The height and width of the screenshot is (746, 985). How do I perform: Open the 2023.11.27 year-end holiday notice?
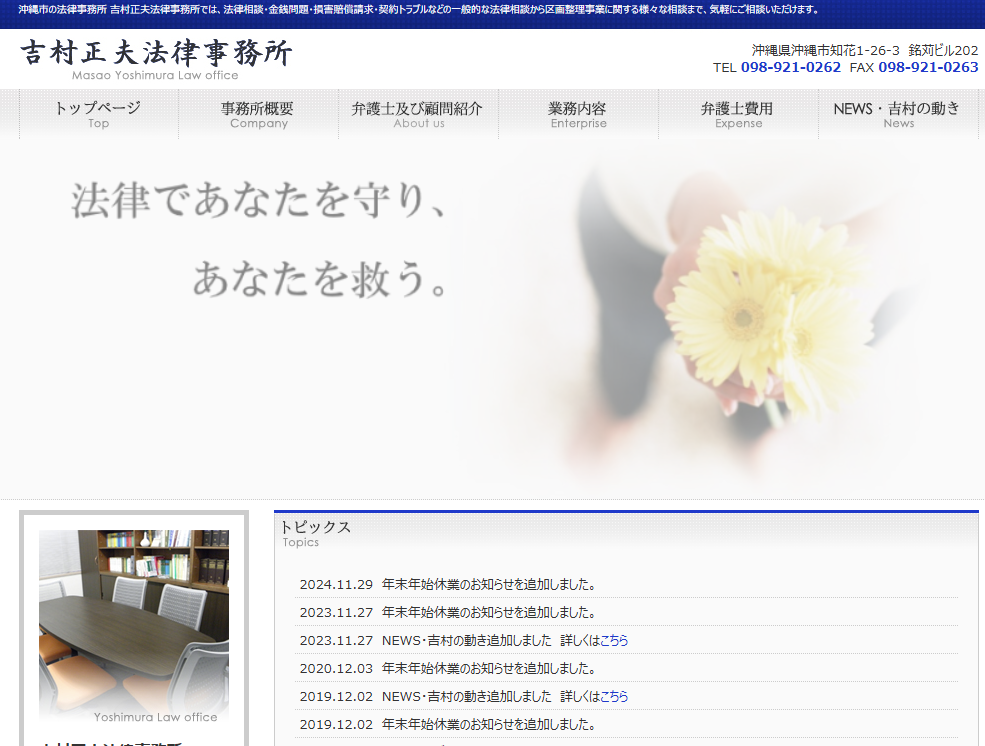coord(447,612)
